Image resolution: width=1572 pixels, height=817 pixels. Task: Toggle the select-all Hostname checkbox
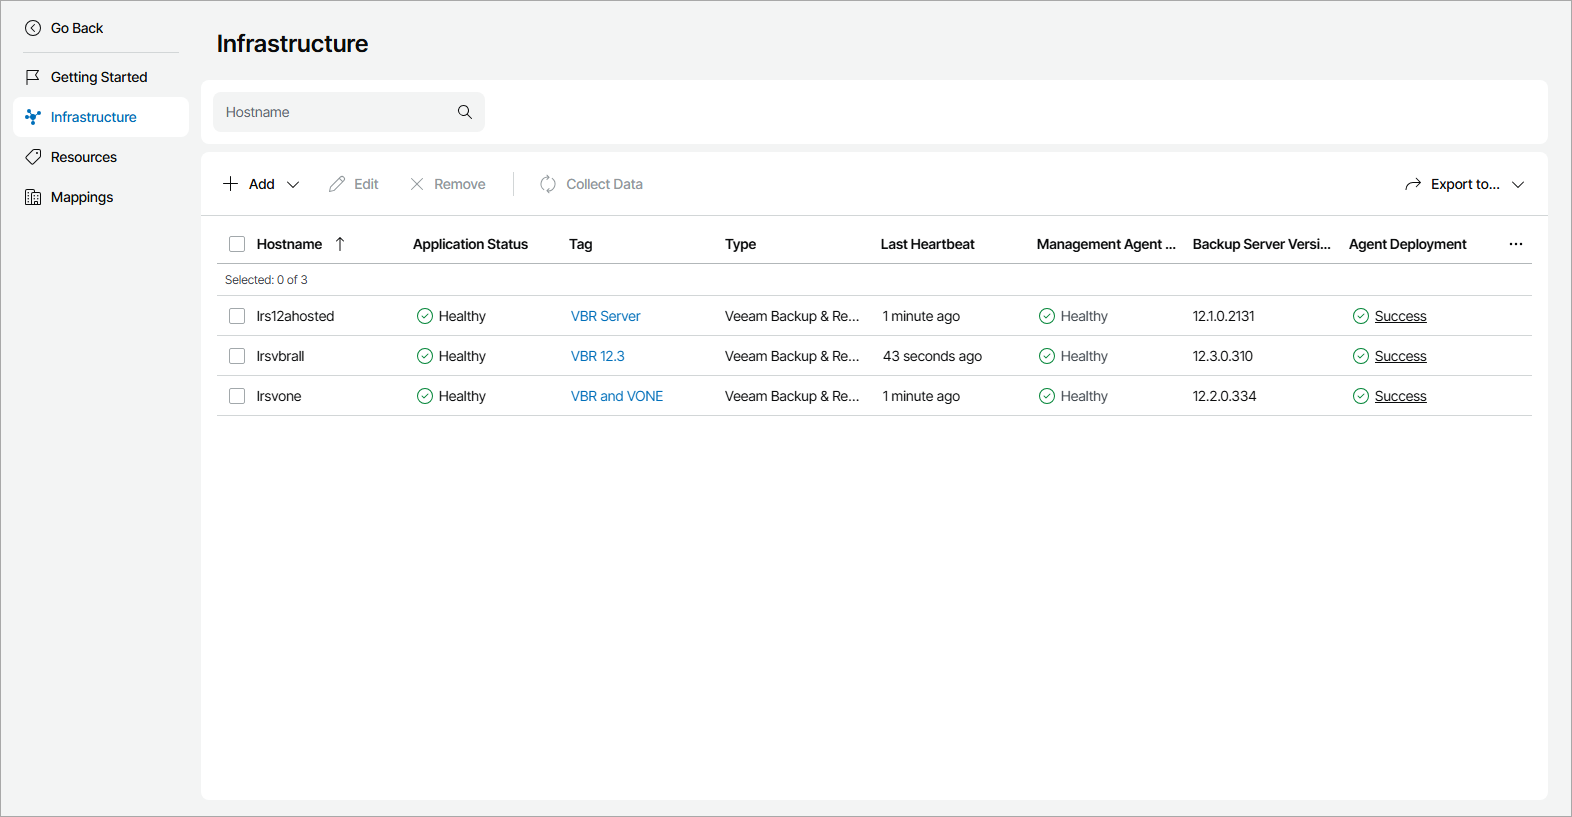pyautogui.click(x=237, y=244)
